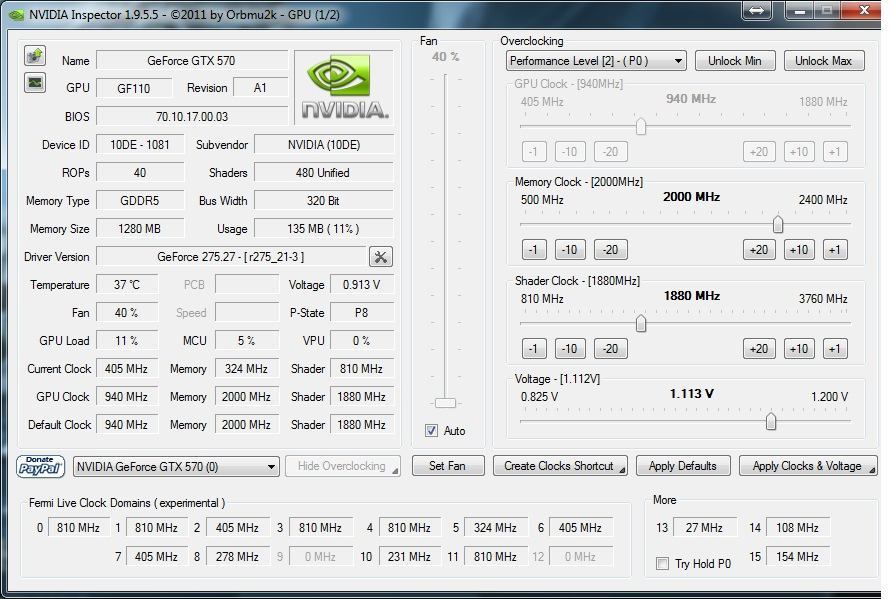Decrease Memory Clock by 1
The height and width of the screenshot is (599, 895).
[x=534, y=250]
